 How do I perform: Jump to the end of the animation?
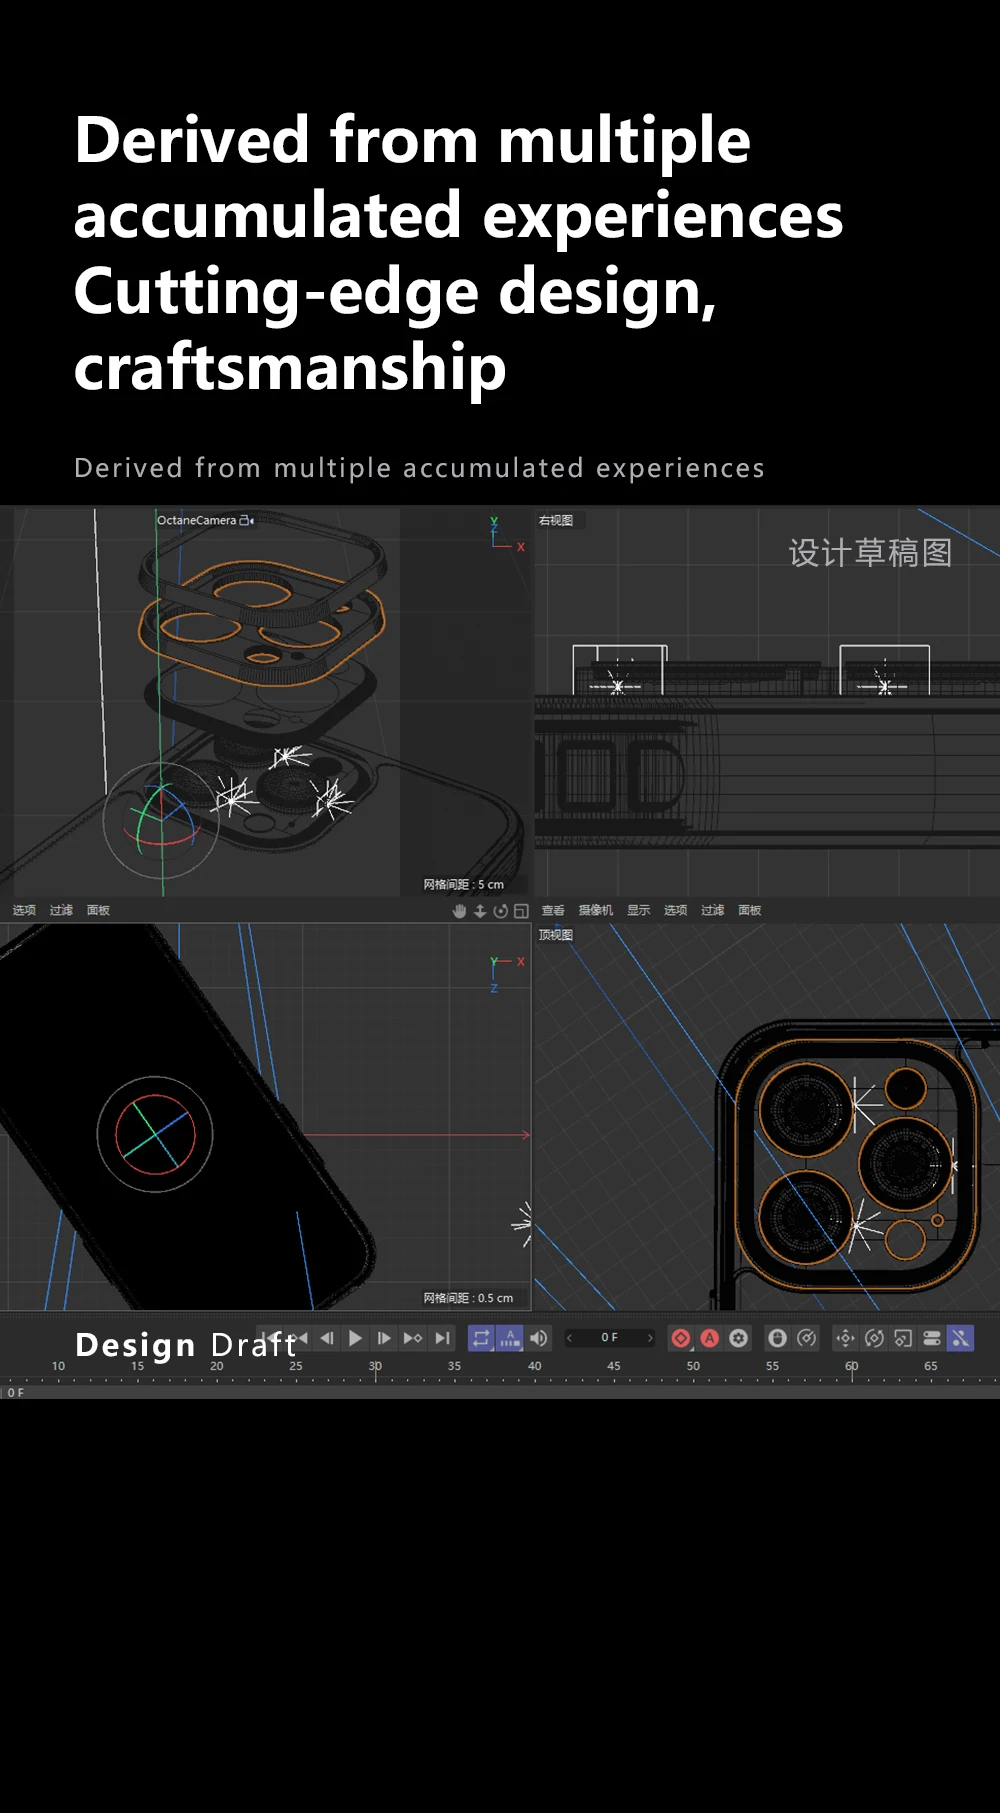point(443,1338)
